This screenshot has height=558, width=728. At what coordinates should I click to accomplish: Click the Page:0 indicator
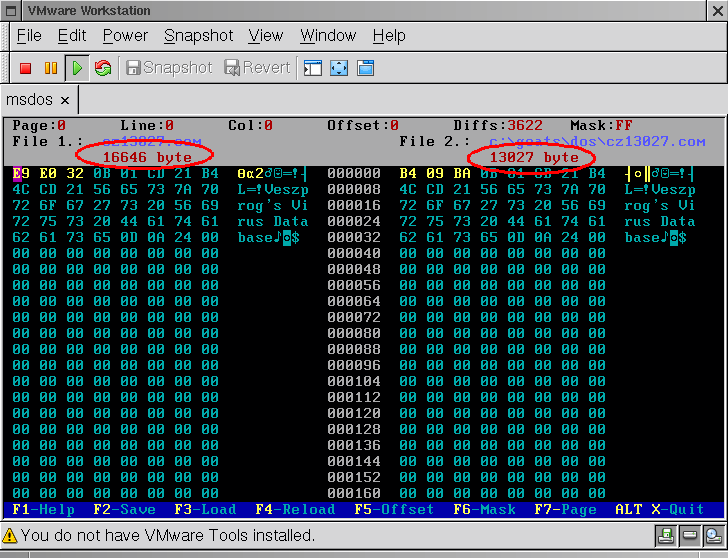coord(39,125)
